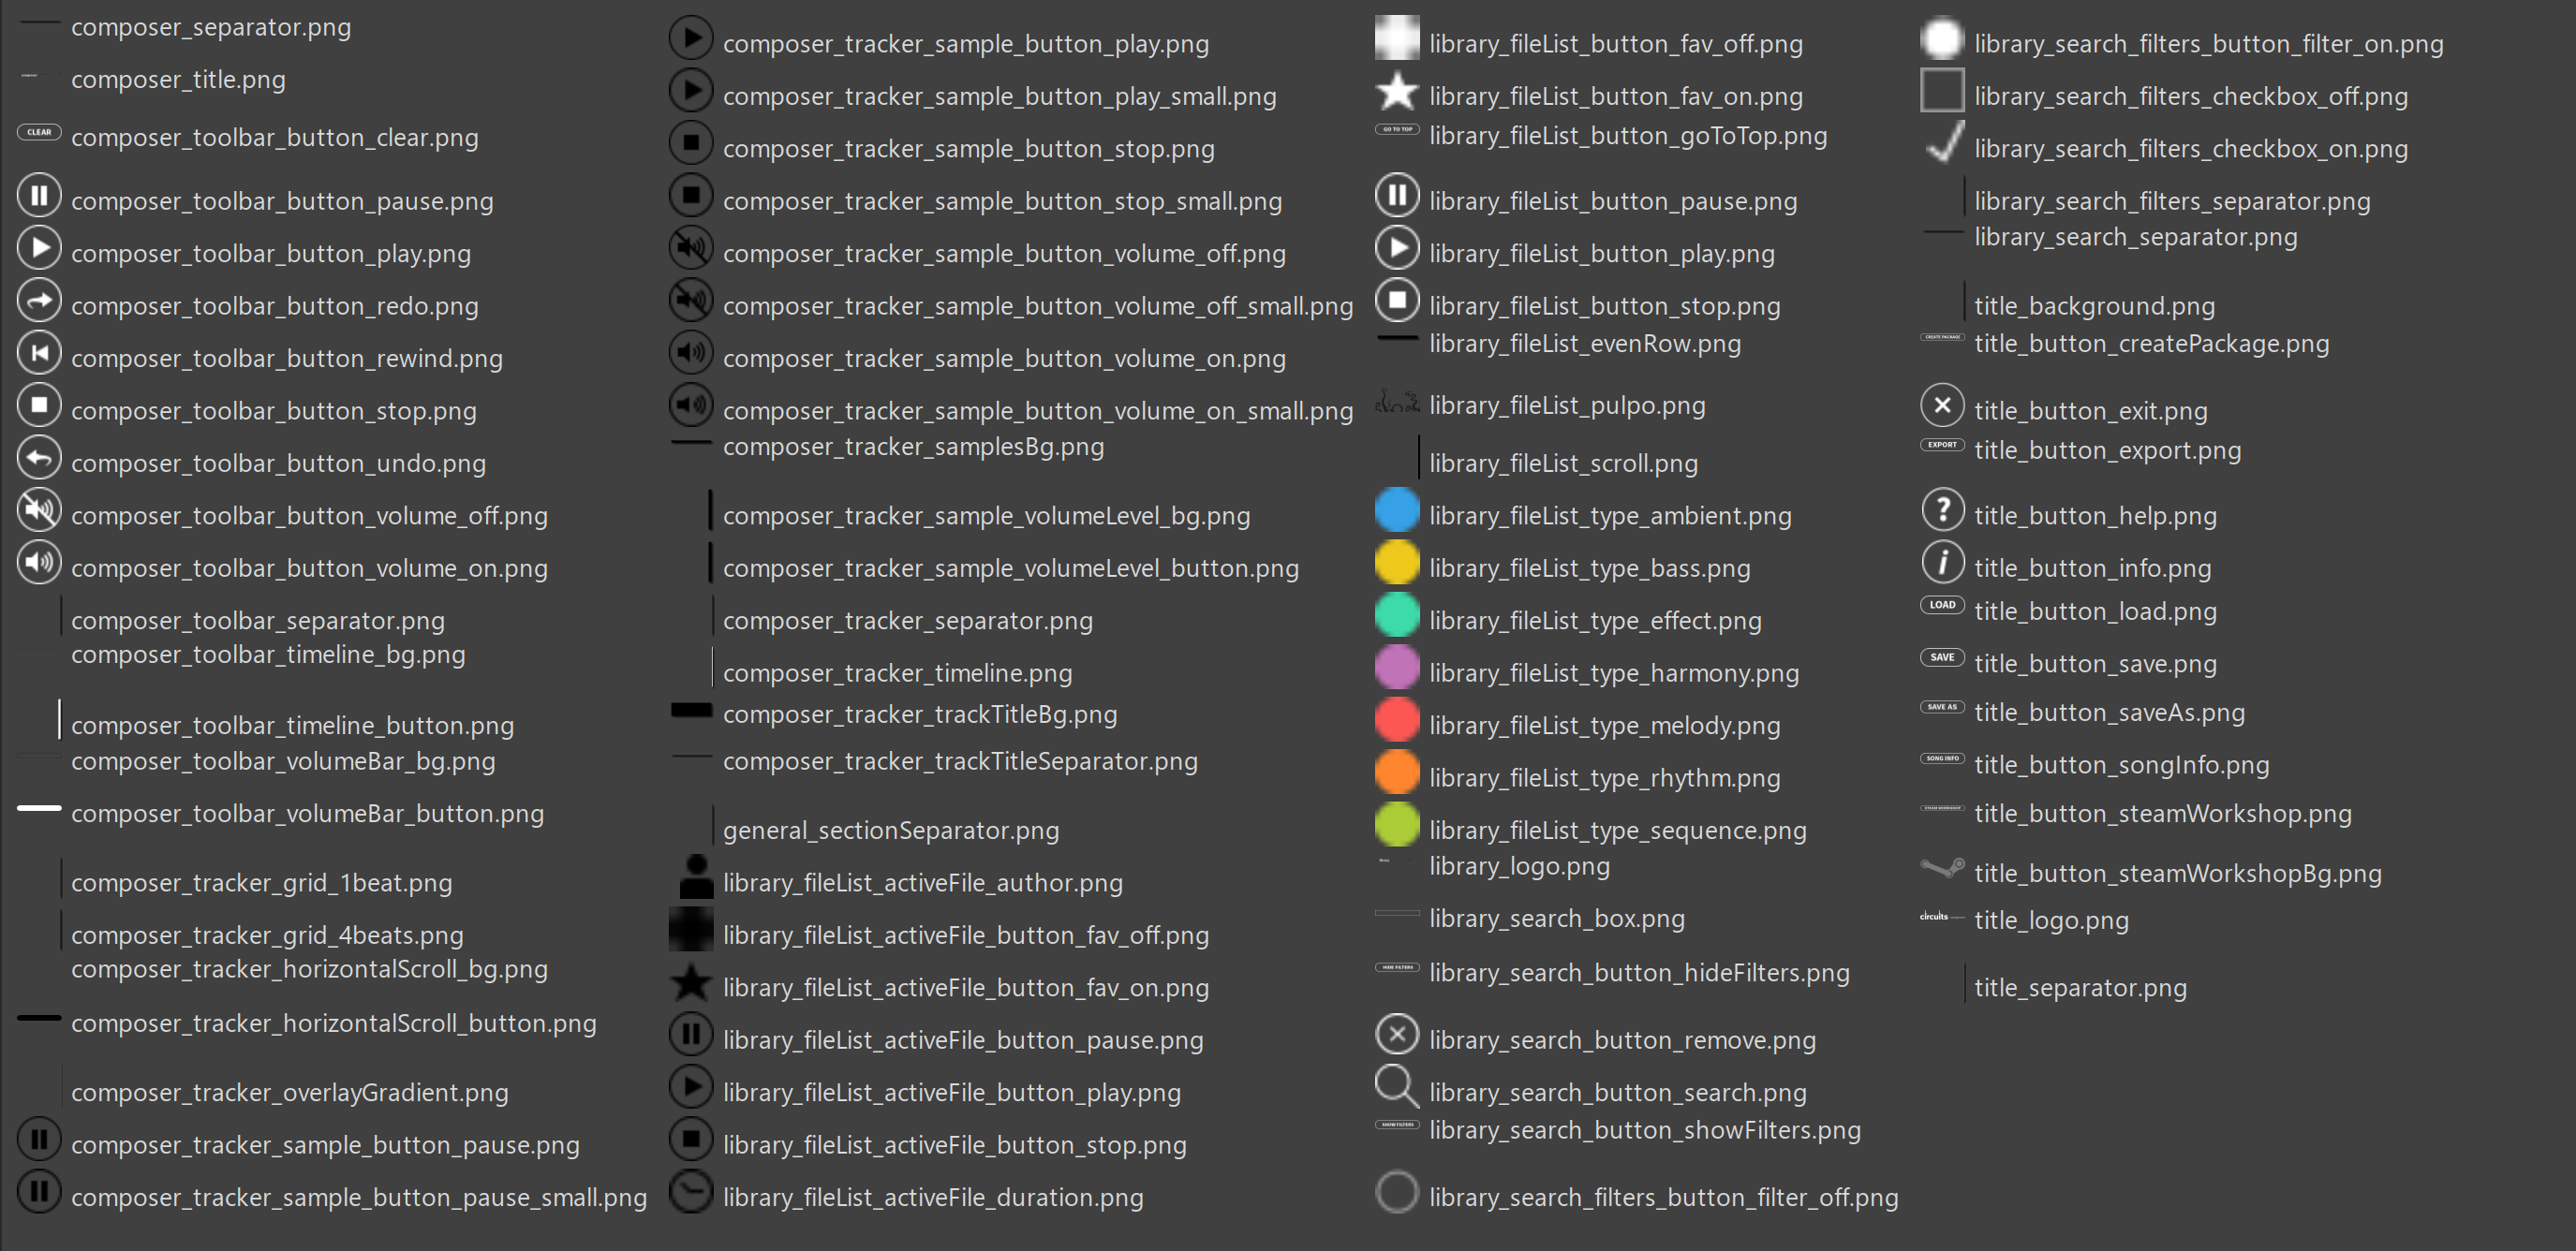This screenshot has height=1251, width=2576.
Task: Select the title button info icon
Action: click(x=1942, y=562)
